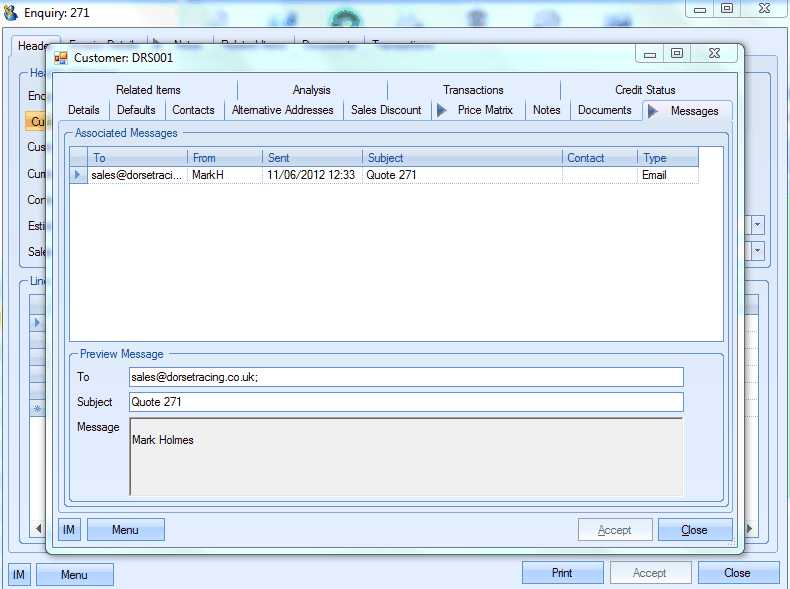The width and height of the screenshot is (790, 589).
Task: Open the Alternative Addresses tab
Action: pos(283,110)
